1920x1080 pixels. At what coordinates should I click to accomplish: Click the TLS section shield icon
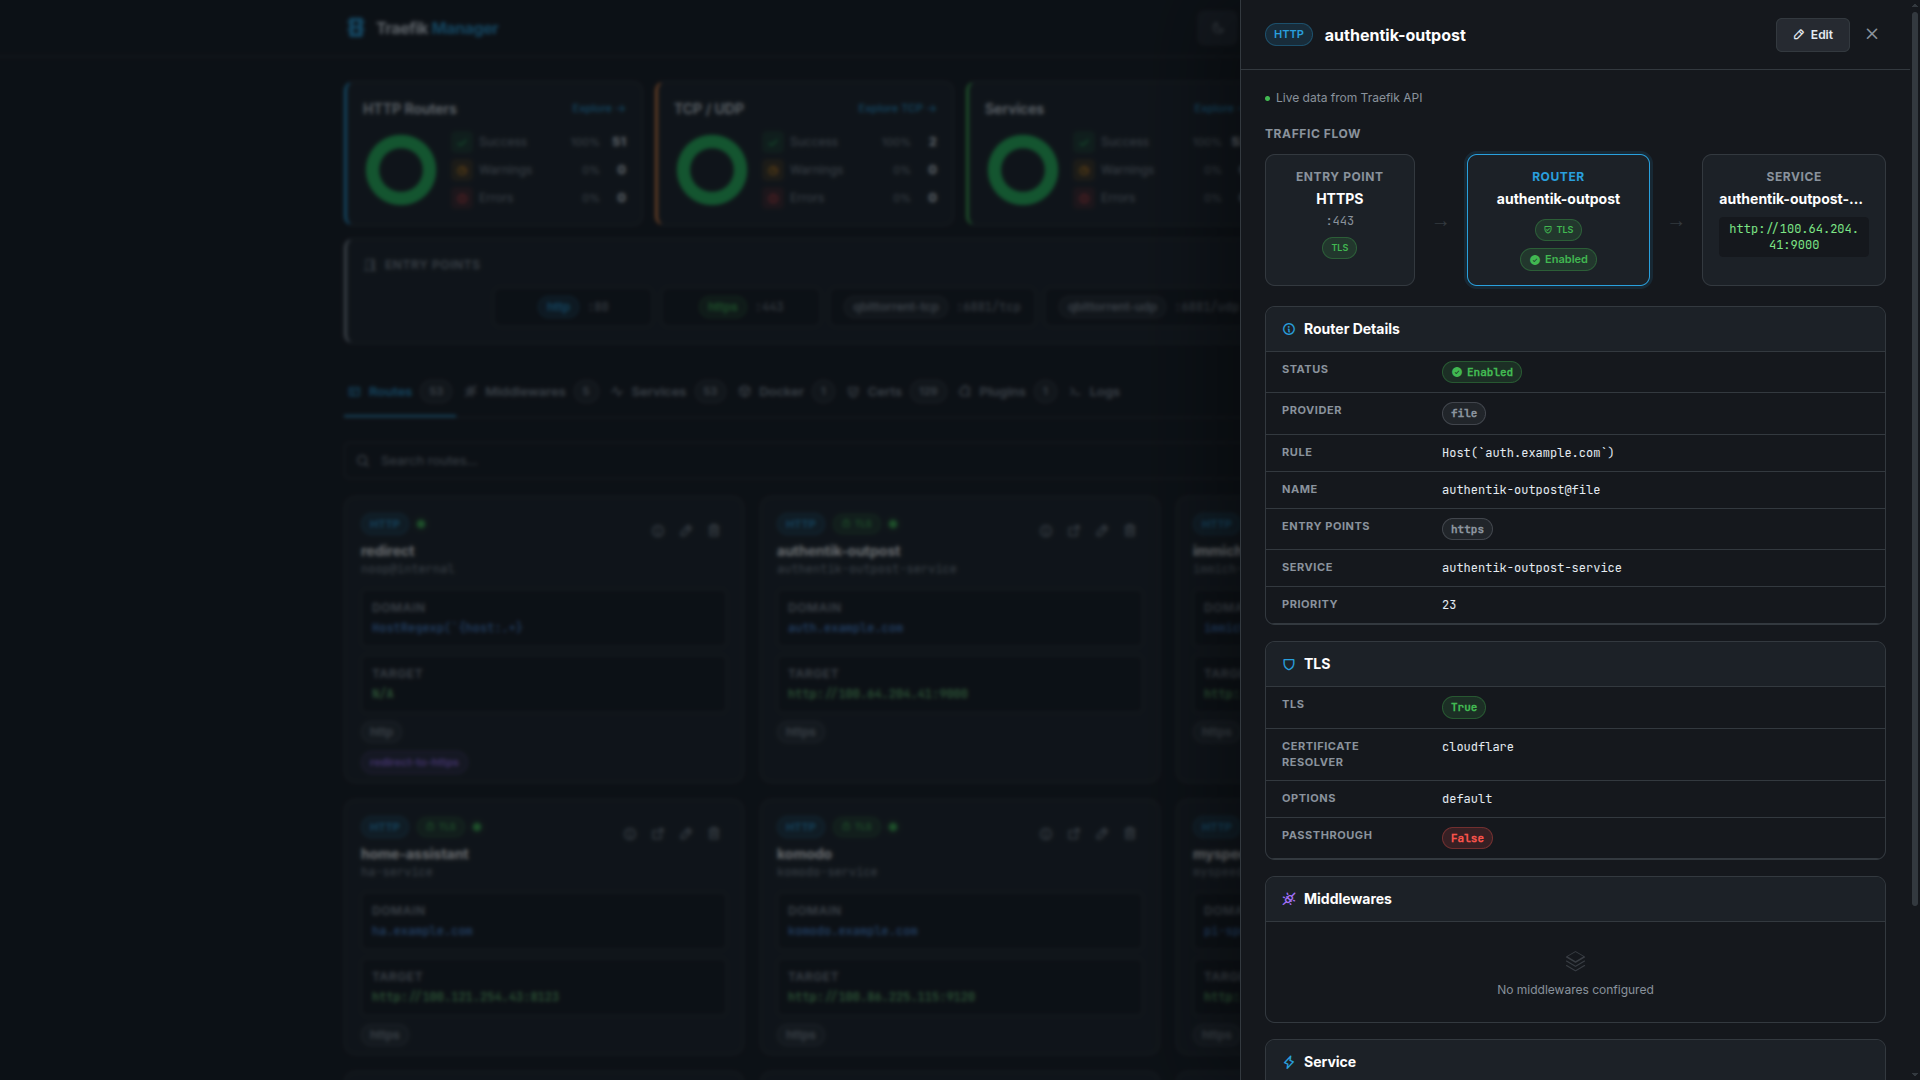[1289, 664]
